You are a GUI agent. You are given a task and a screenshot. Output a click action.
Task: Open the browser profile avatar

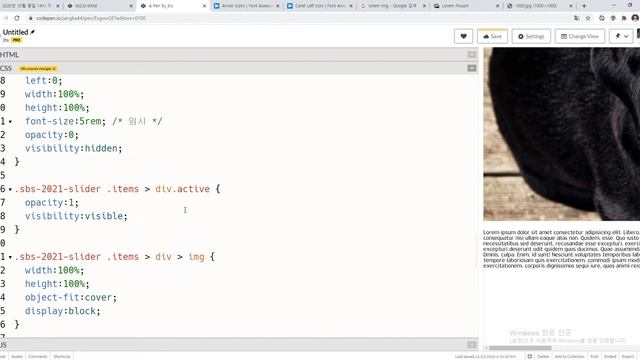635,18
